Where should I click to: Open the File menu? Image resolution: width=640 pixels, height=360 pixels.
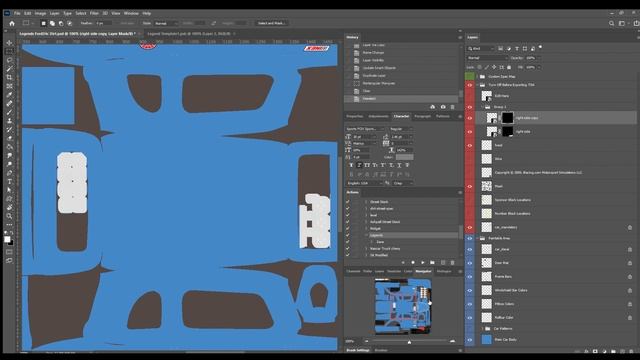[17, 13]
